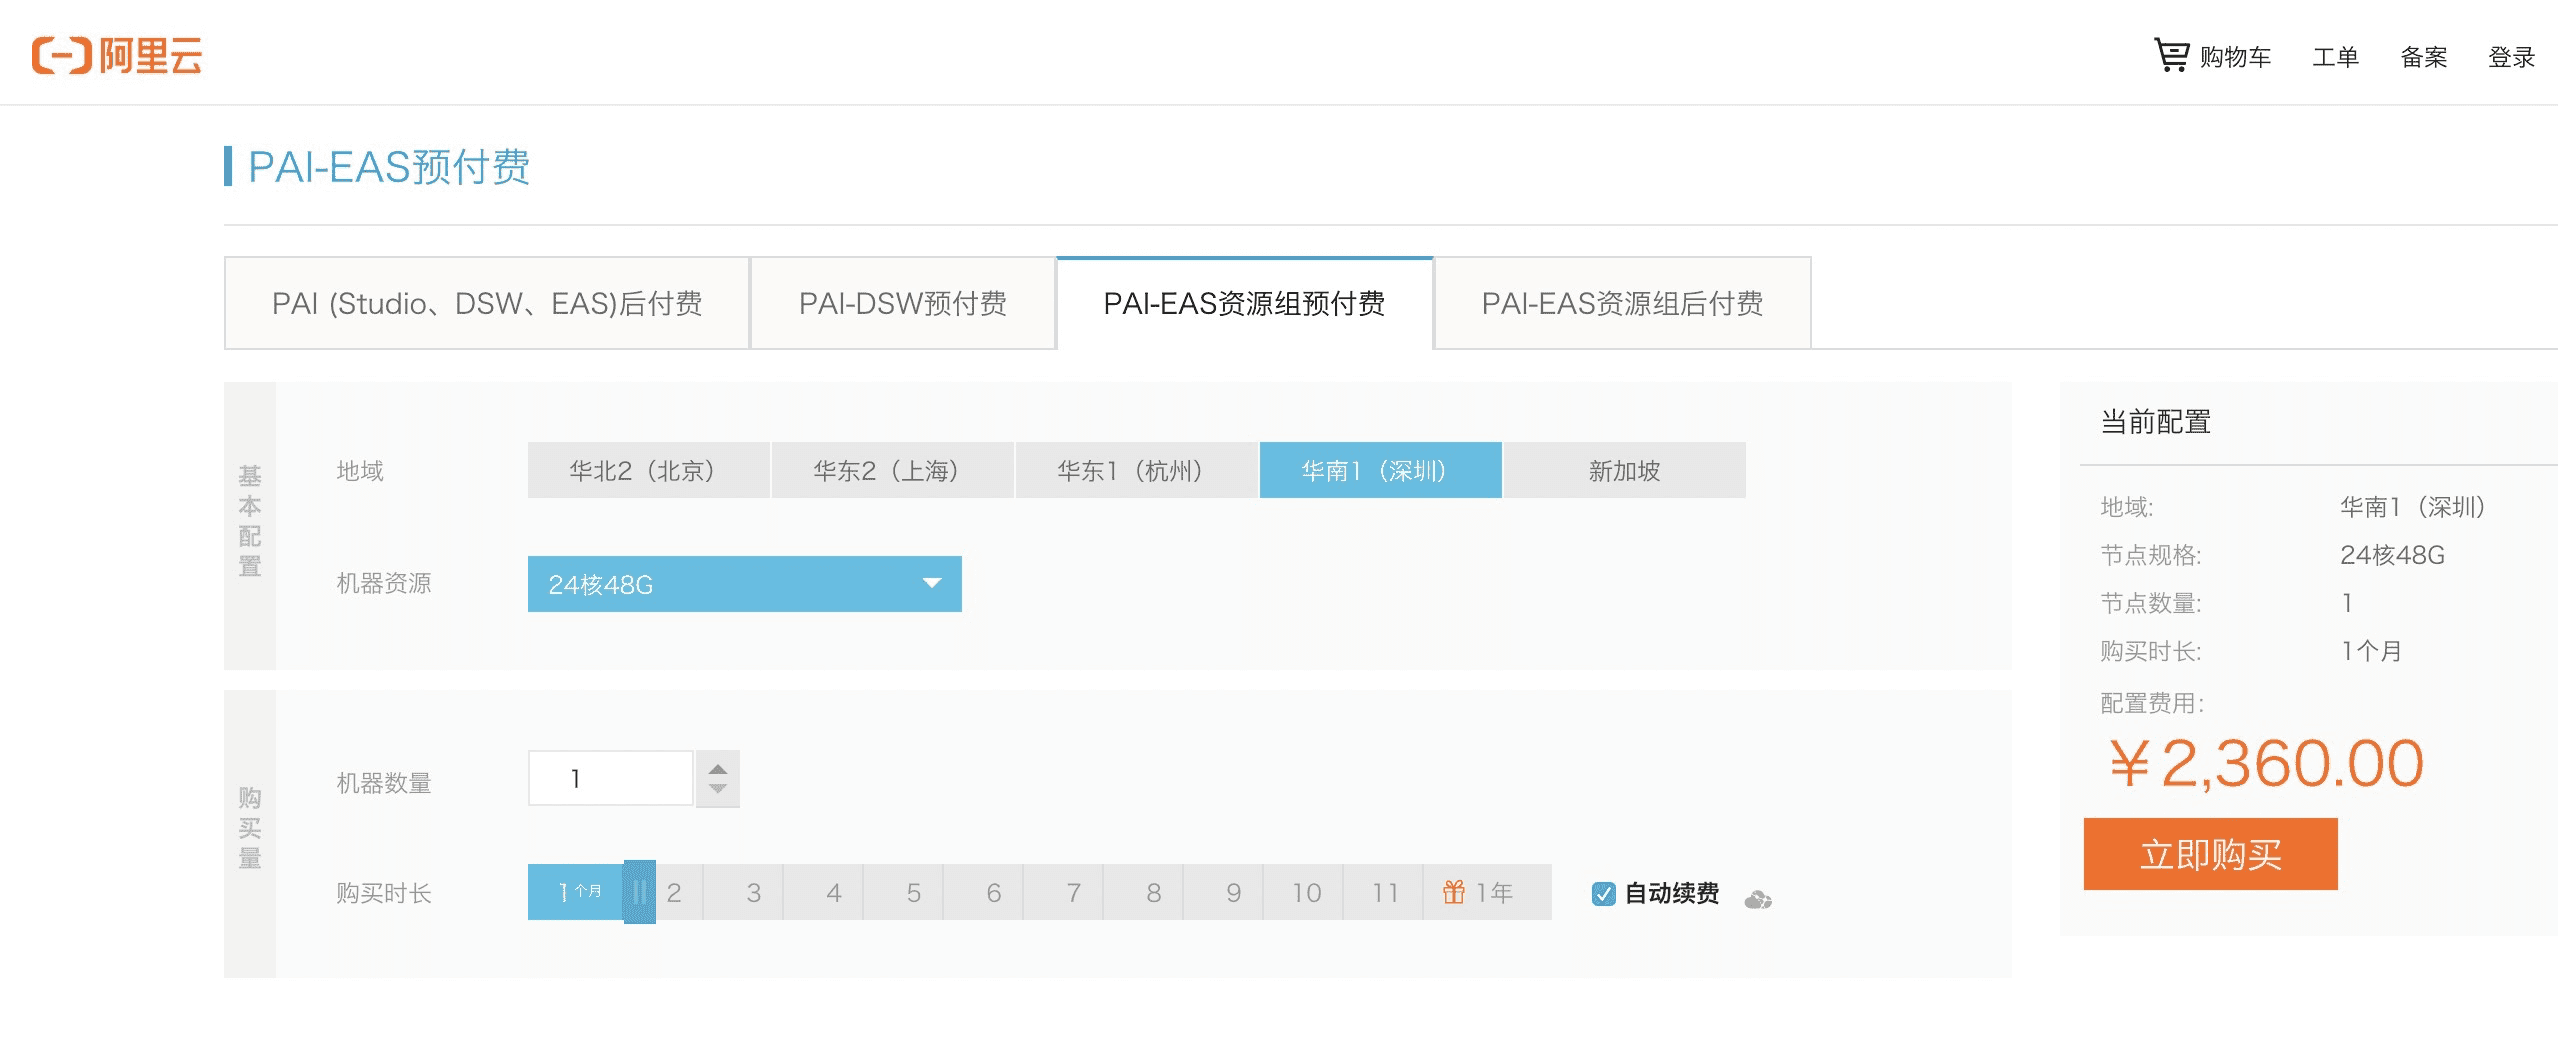Click the duration slider handle
Image resolution: width=2558 pixels, height=1058 pixels.
[x=640, y=892]
